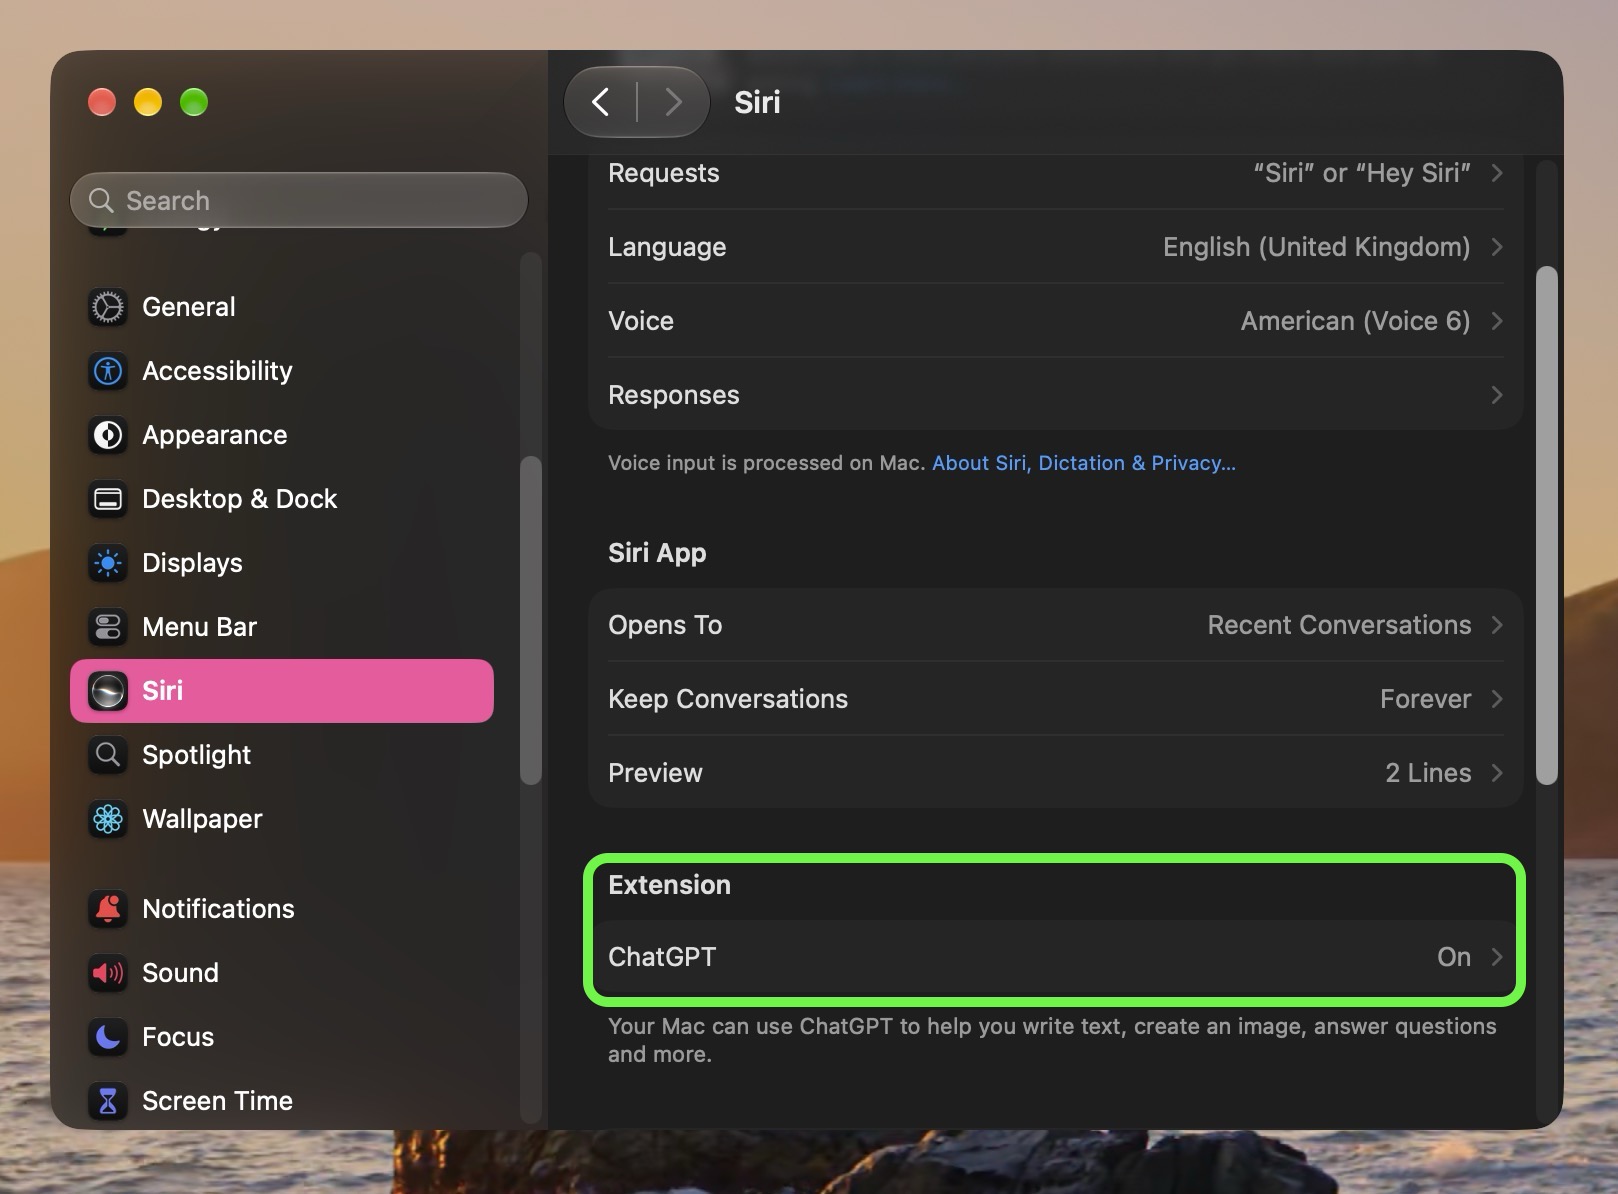Open the Sound speaker icon

108,973
